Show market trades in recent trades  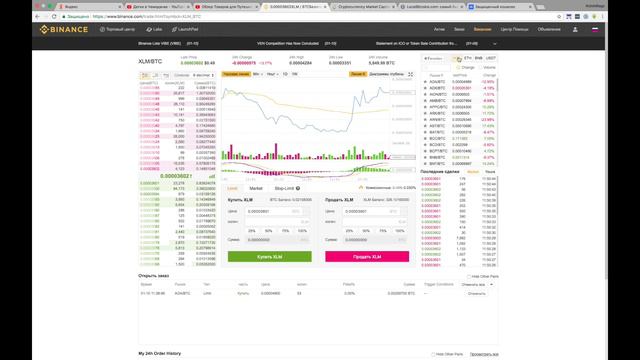473,172
